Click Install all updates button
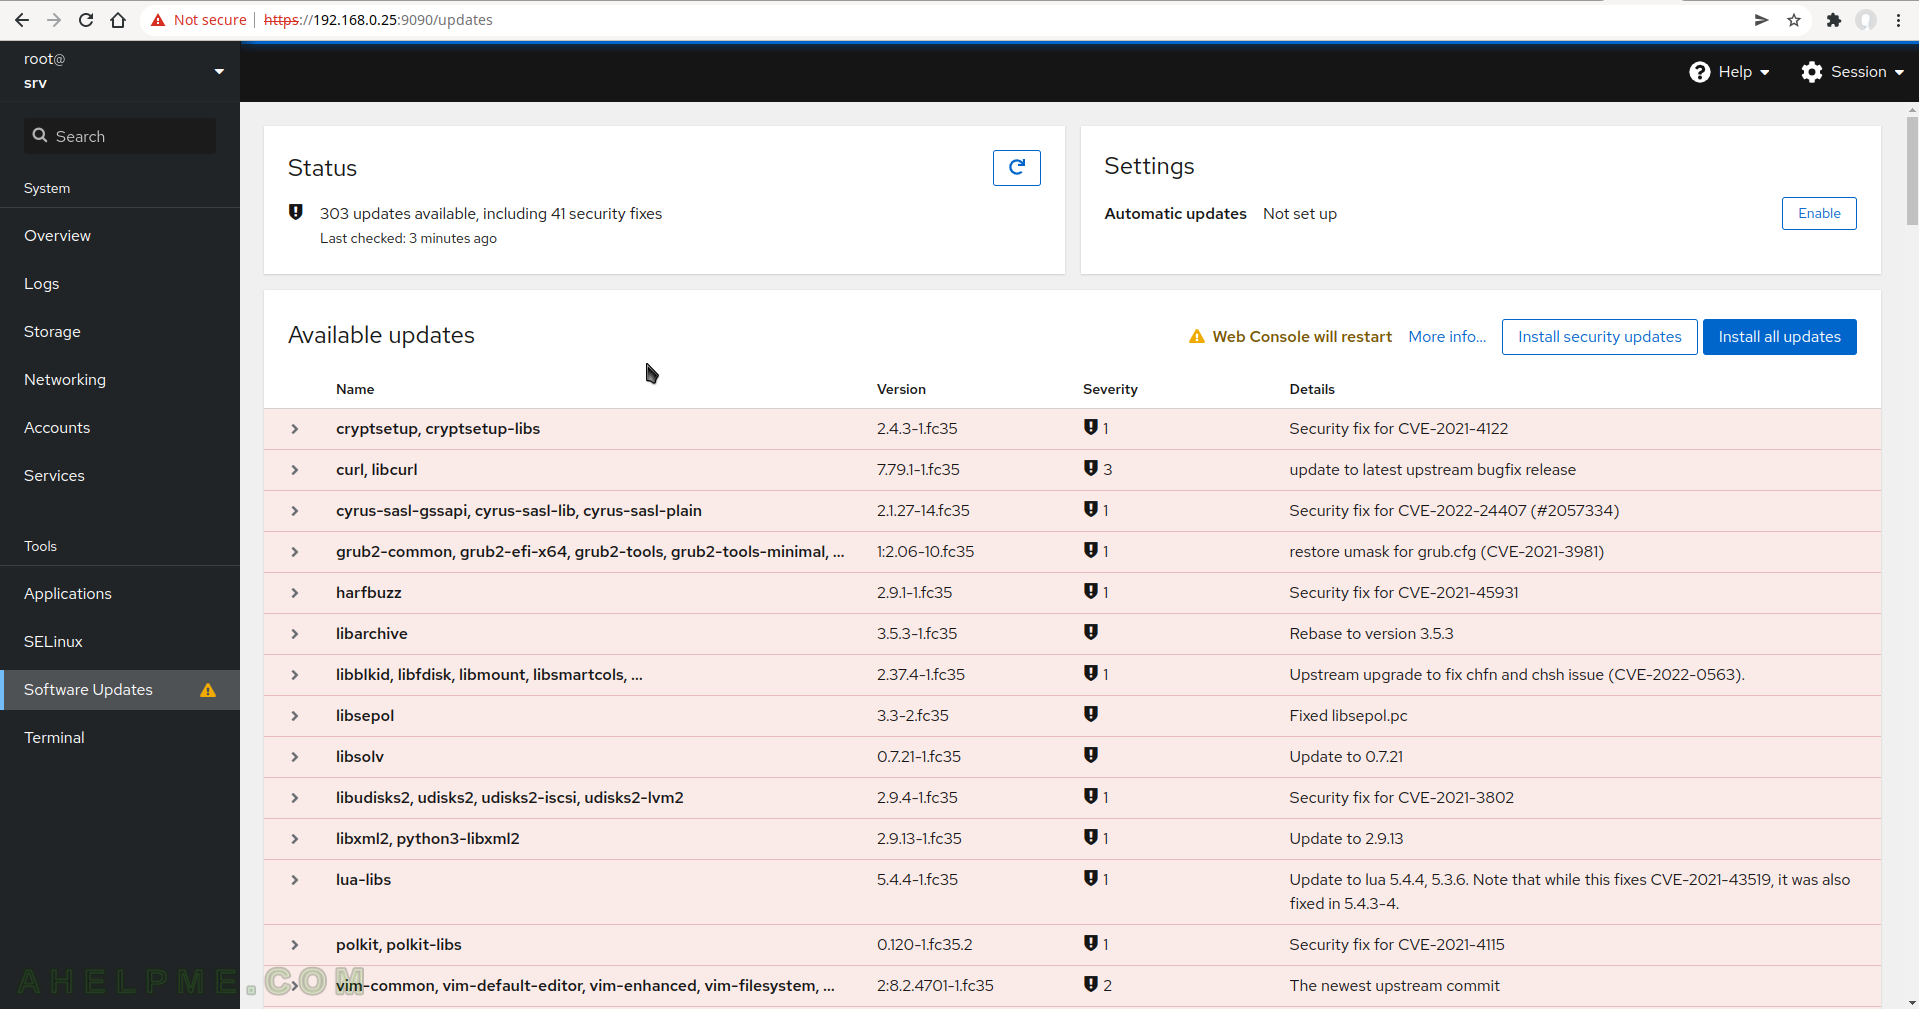 pos(1779,337)
